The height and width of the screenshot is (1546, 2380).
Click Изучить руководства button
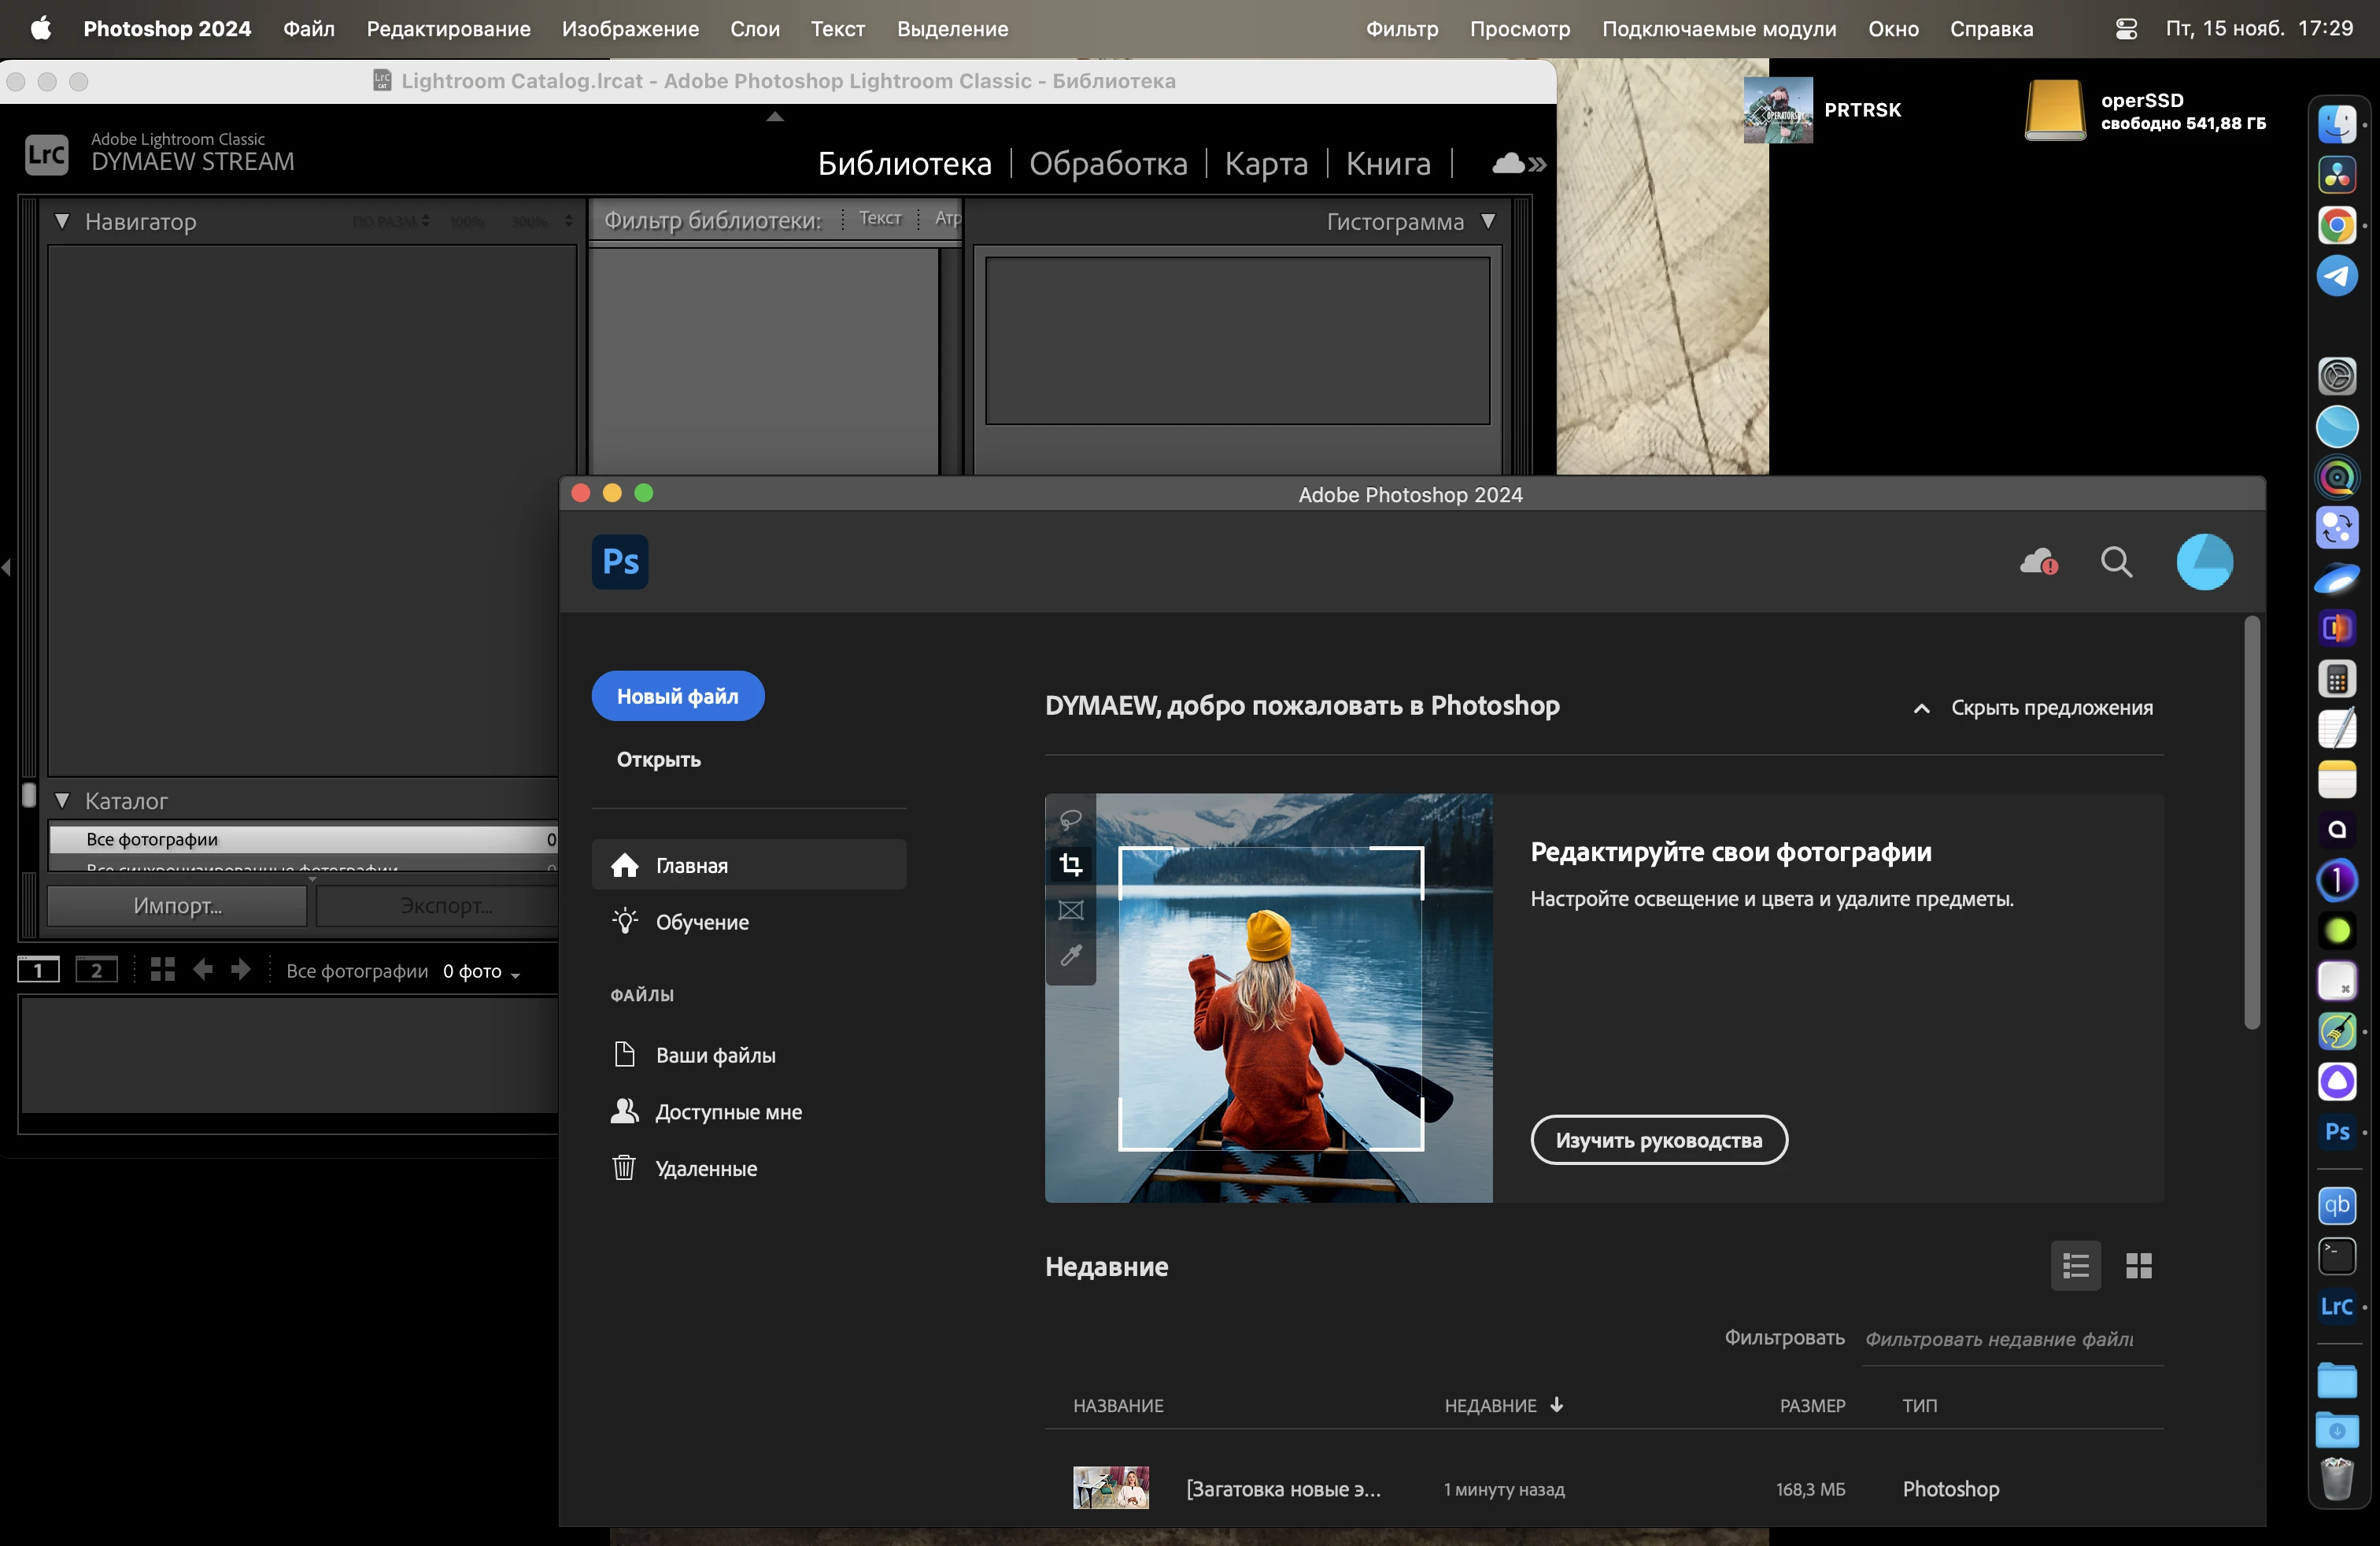[1659, 1140]
